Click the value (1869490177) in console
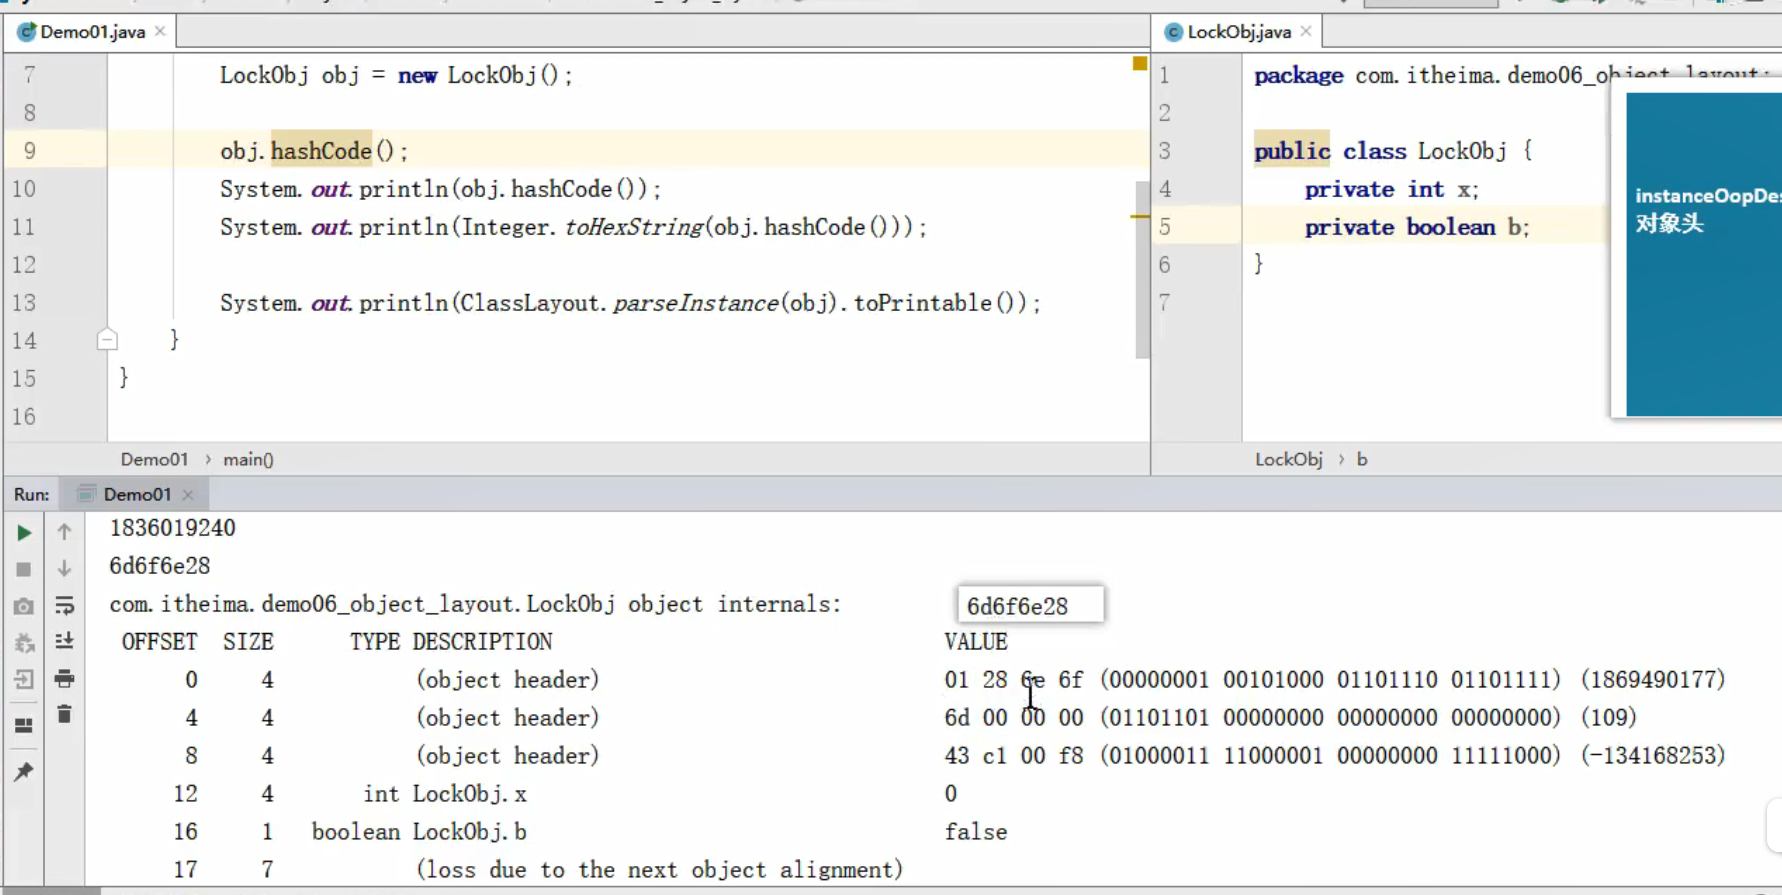Viewport: 1782px width, 895px height. click(1653, 680)
